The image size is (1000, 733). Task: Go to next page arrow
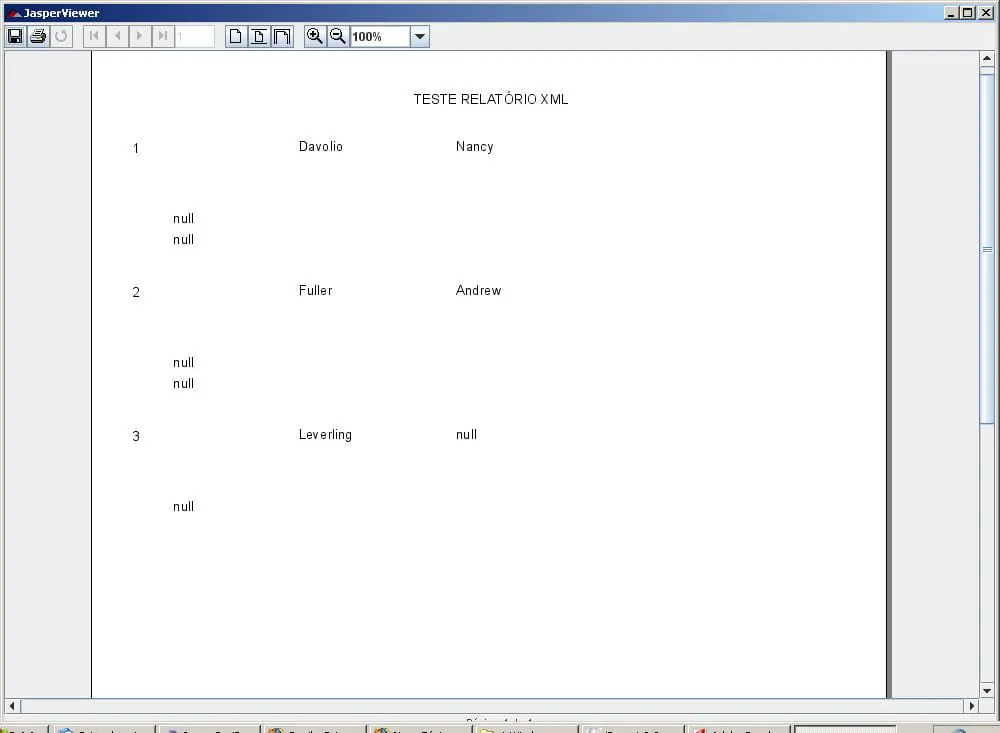[x=140, y=36]
